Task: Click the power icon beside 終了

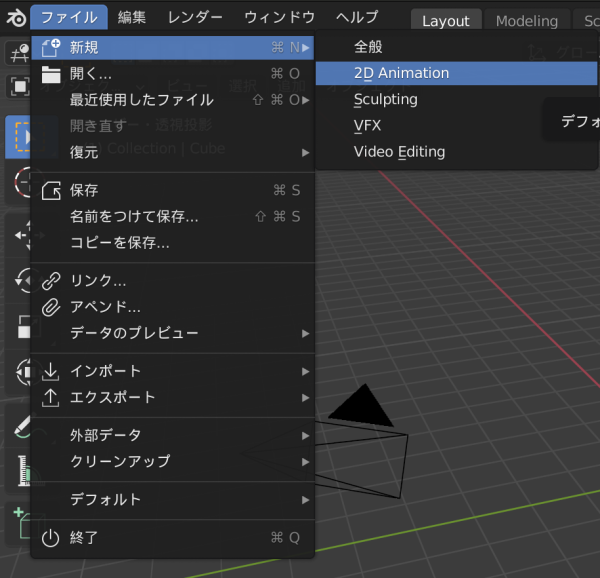Action: [x=51, y=537]
